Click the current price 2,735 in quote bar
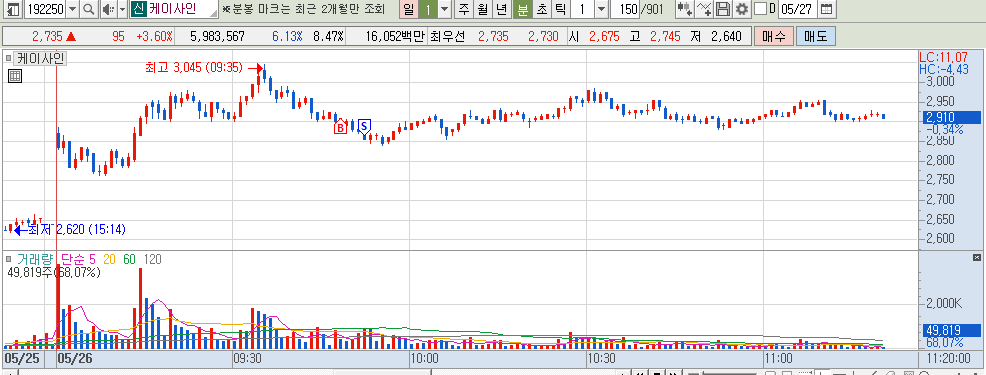Screen dimensions: 986x375 [x=47, y=36]
